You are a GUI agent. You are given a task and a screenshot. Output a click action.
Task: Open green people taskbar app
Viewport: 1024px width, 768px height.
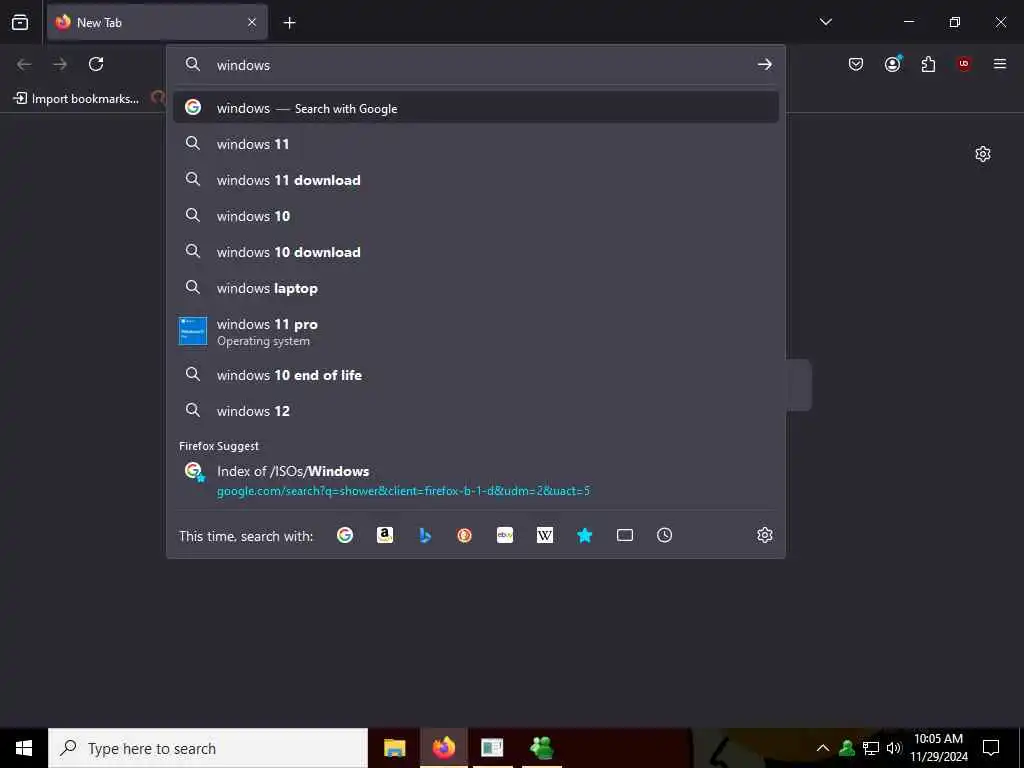[x=542, y=748]
